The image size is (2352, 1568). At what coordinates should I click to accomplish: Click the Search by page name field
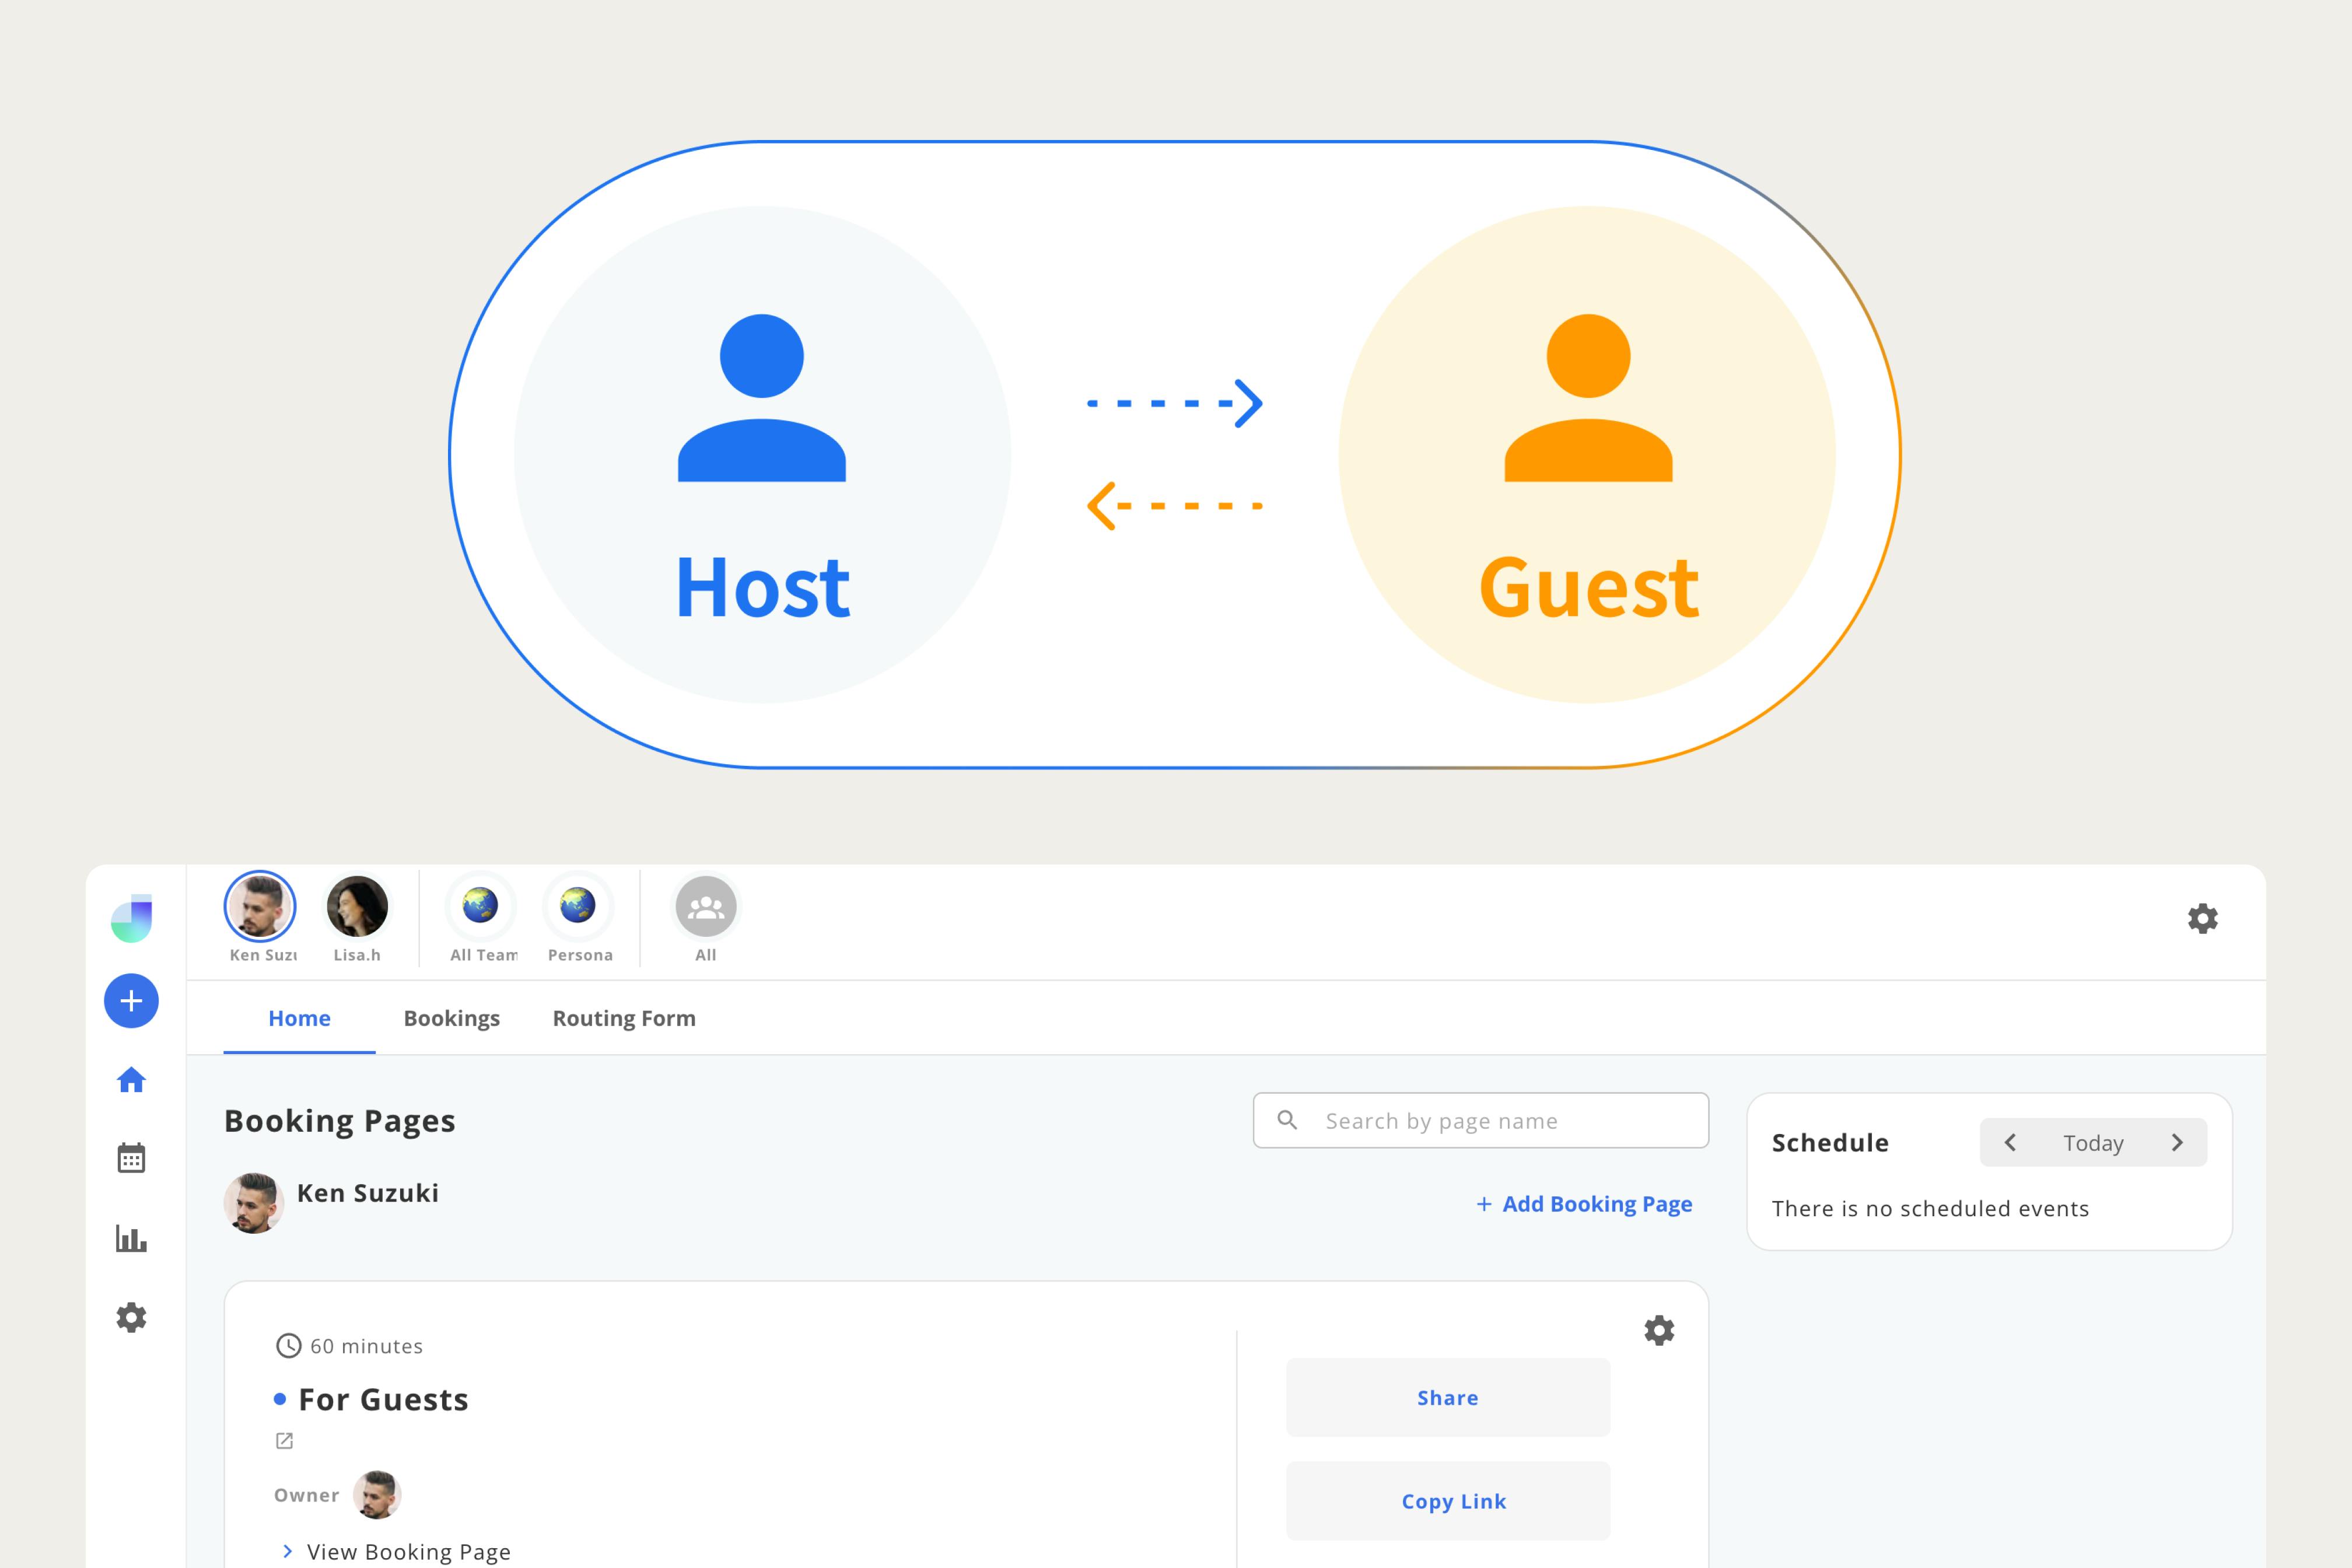(1481, 1120)
